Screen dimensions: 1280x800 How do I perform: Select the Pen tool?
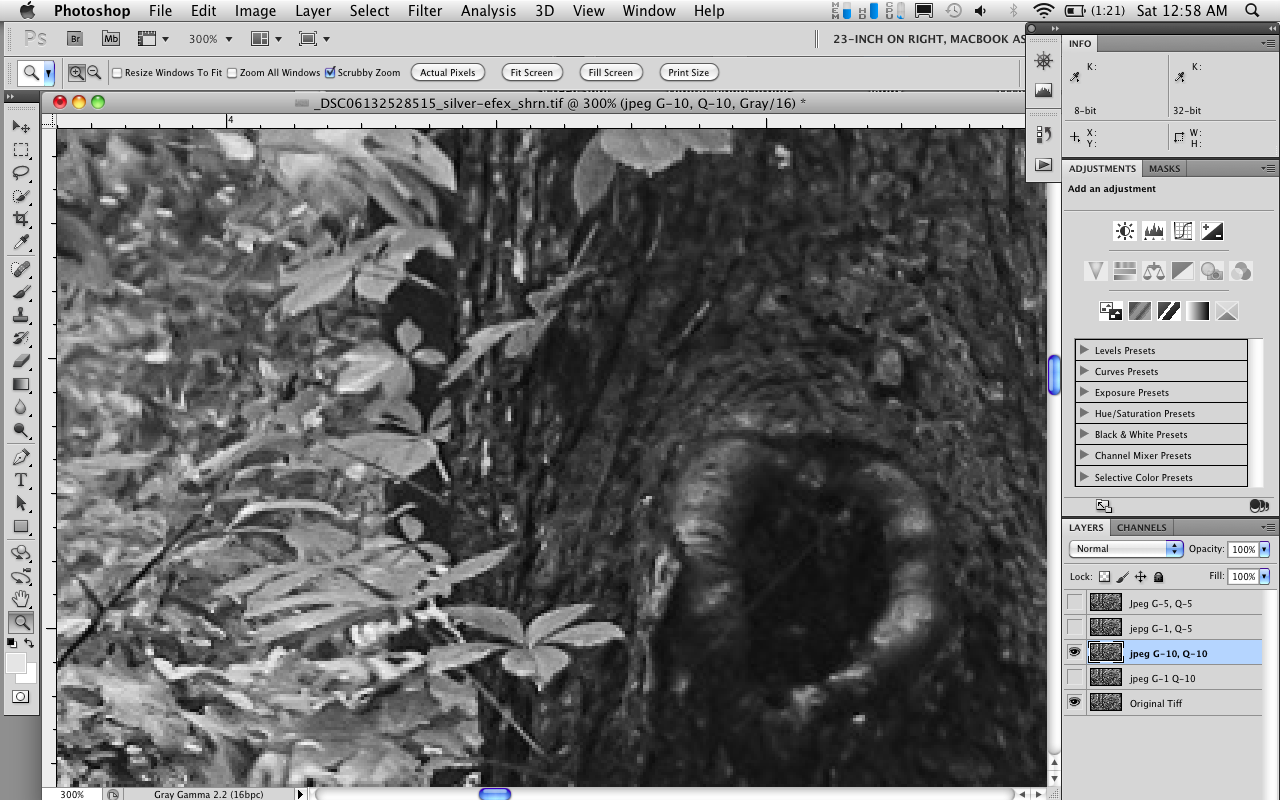[20, 458]
